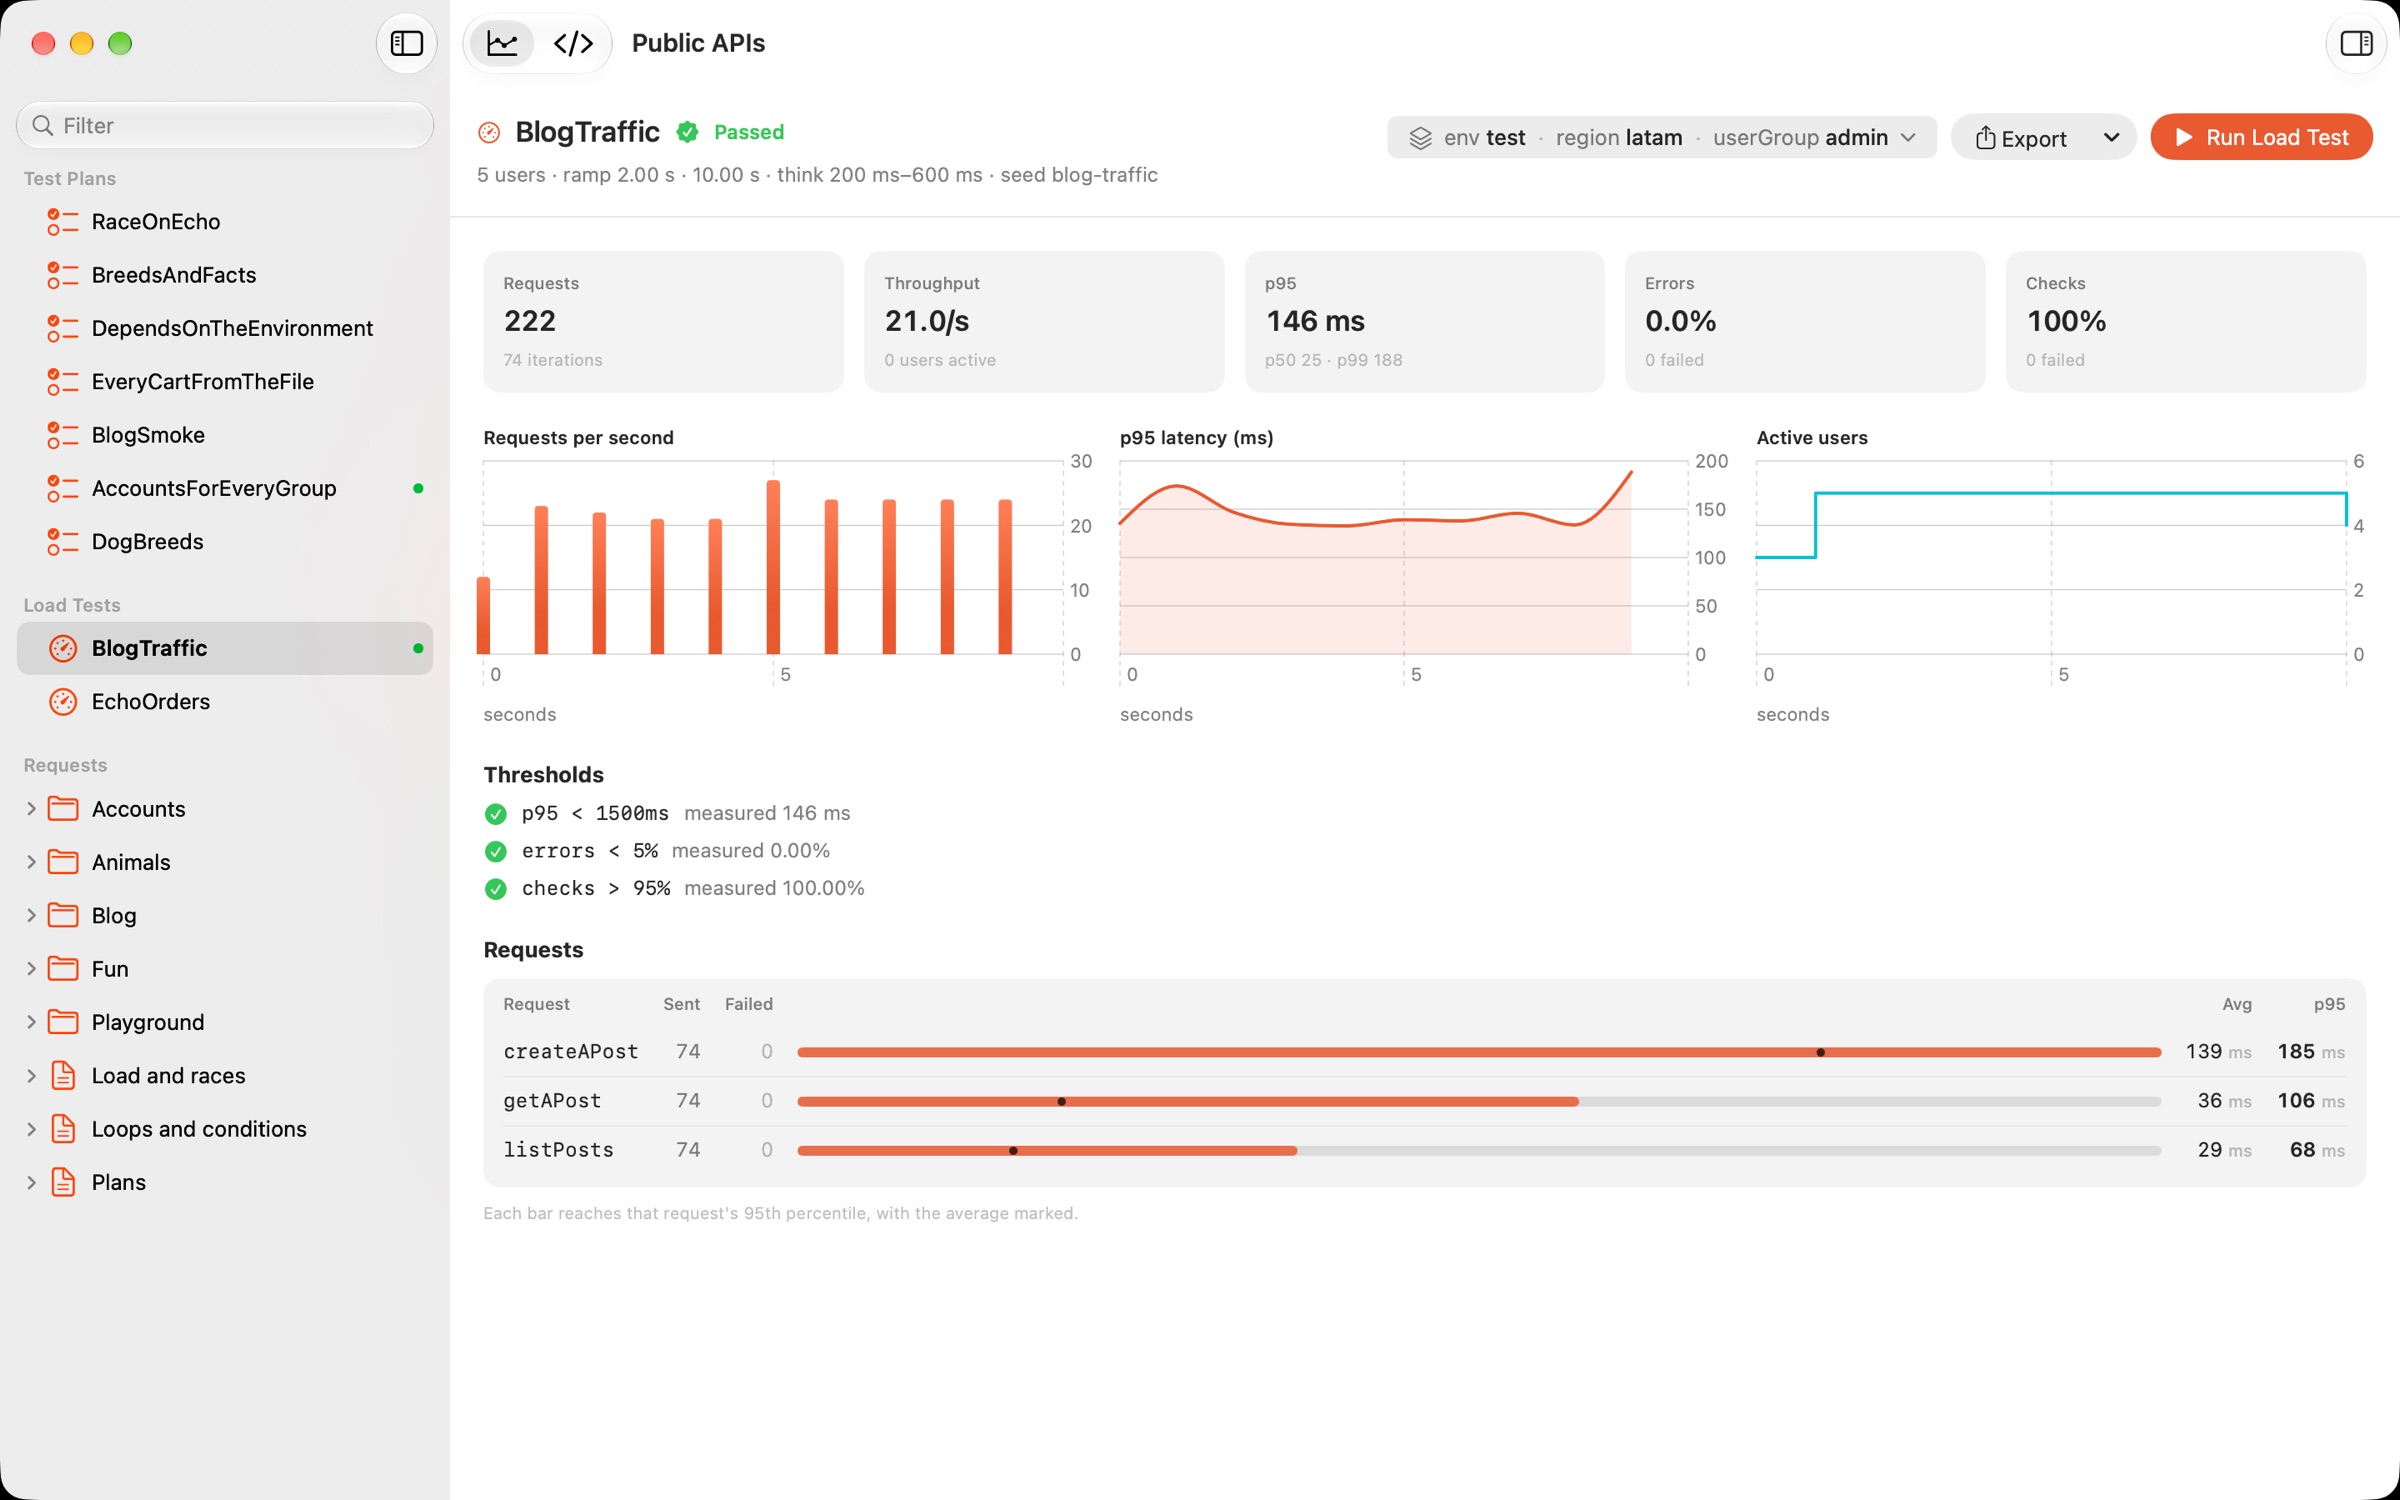Image resolution: width=2400 pixels, height=1500 pixels.
Task: Click the Export button
Action: coord(2020,137)
